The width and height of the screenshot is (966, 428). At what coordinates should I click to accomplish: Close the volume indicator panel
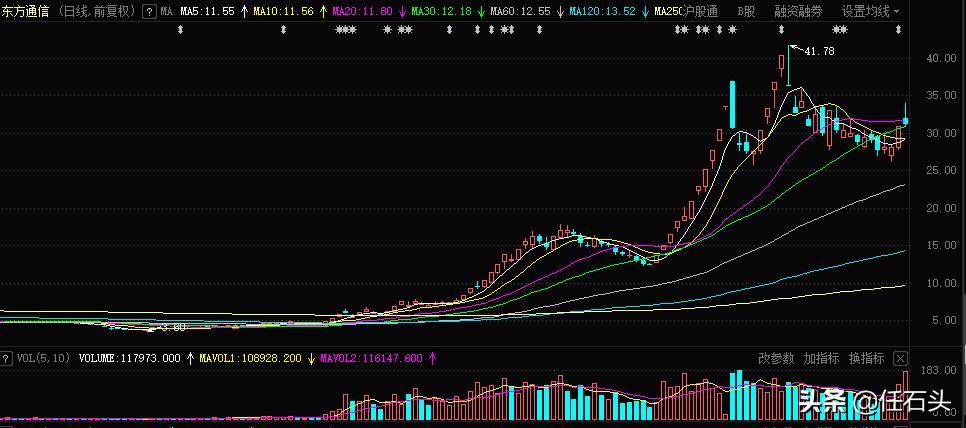coord(900,358)
